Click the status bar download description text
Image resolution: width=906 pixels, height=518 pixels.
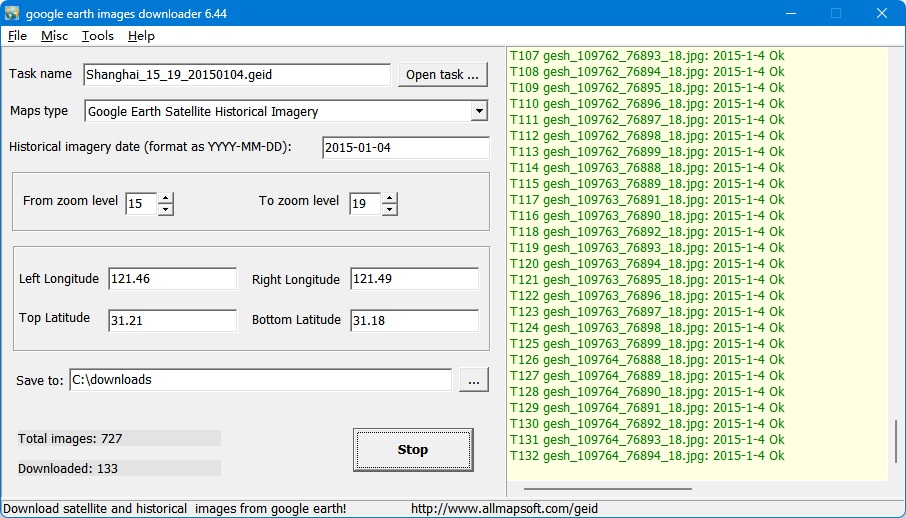pyautogui.click(x=175, y=509)
